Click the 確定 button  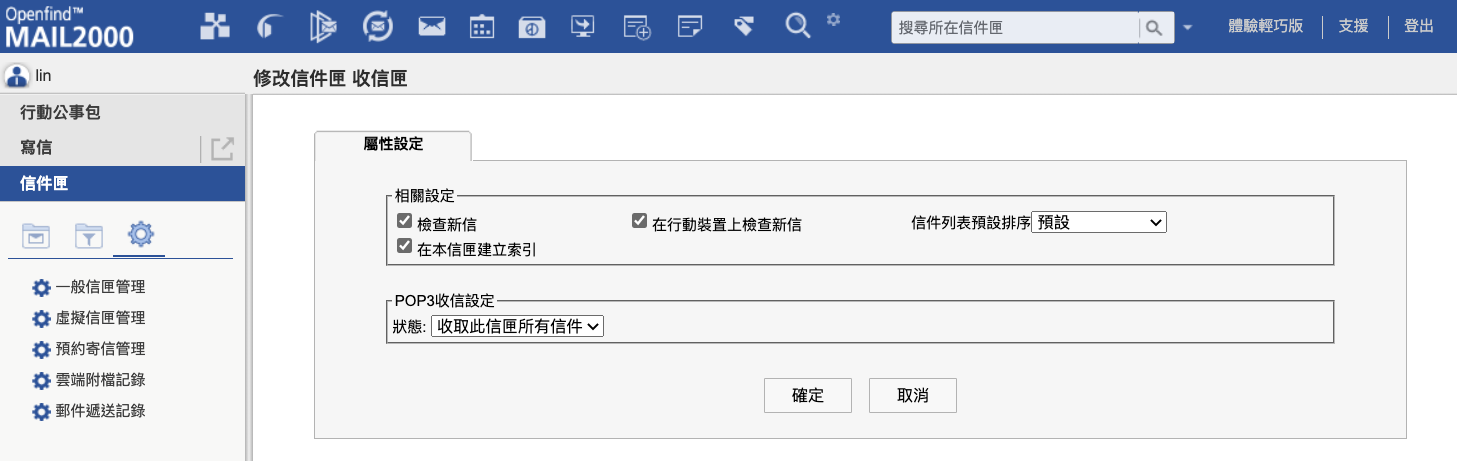coord(807,395)
